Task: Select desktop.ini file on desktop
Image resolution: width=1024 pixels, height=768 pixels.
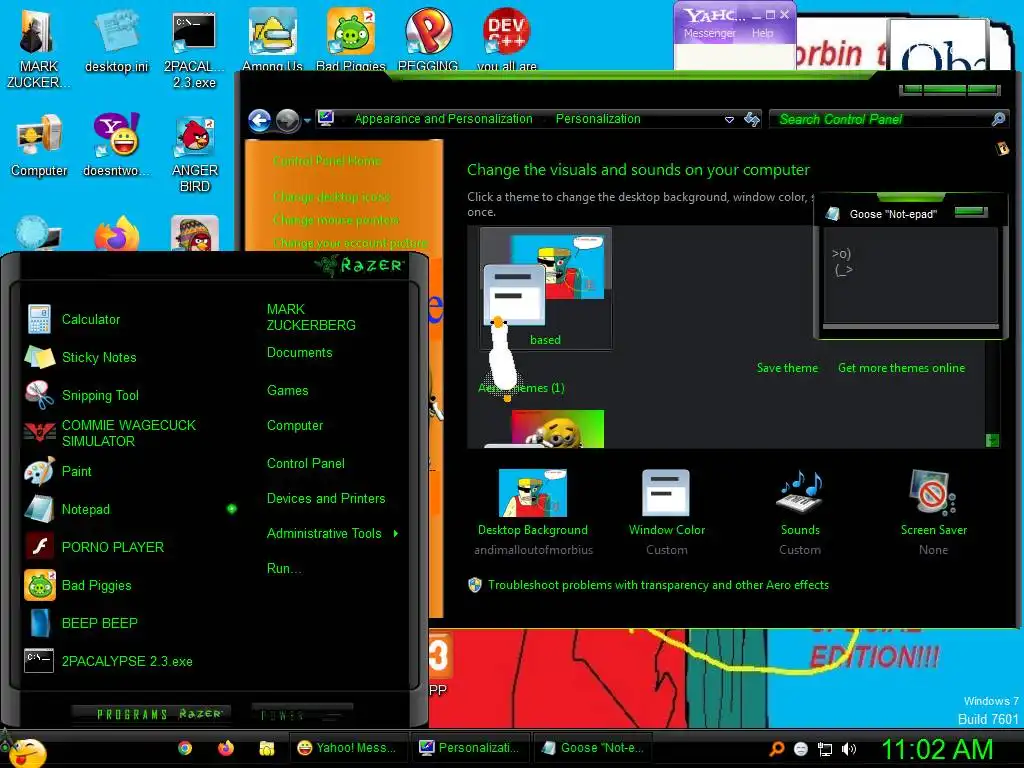Action: (116, 40)
